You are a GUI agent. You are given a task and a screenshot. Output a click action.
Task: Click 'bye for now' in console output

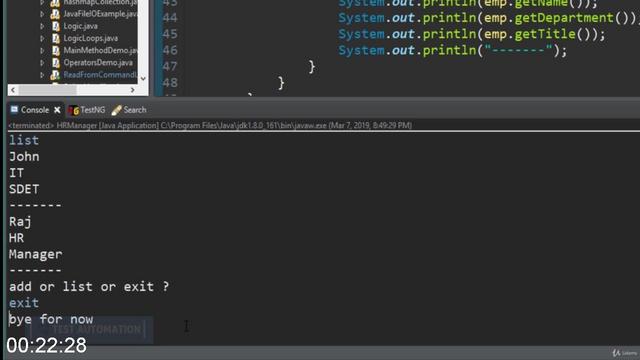tap(51, 319)
